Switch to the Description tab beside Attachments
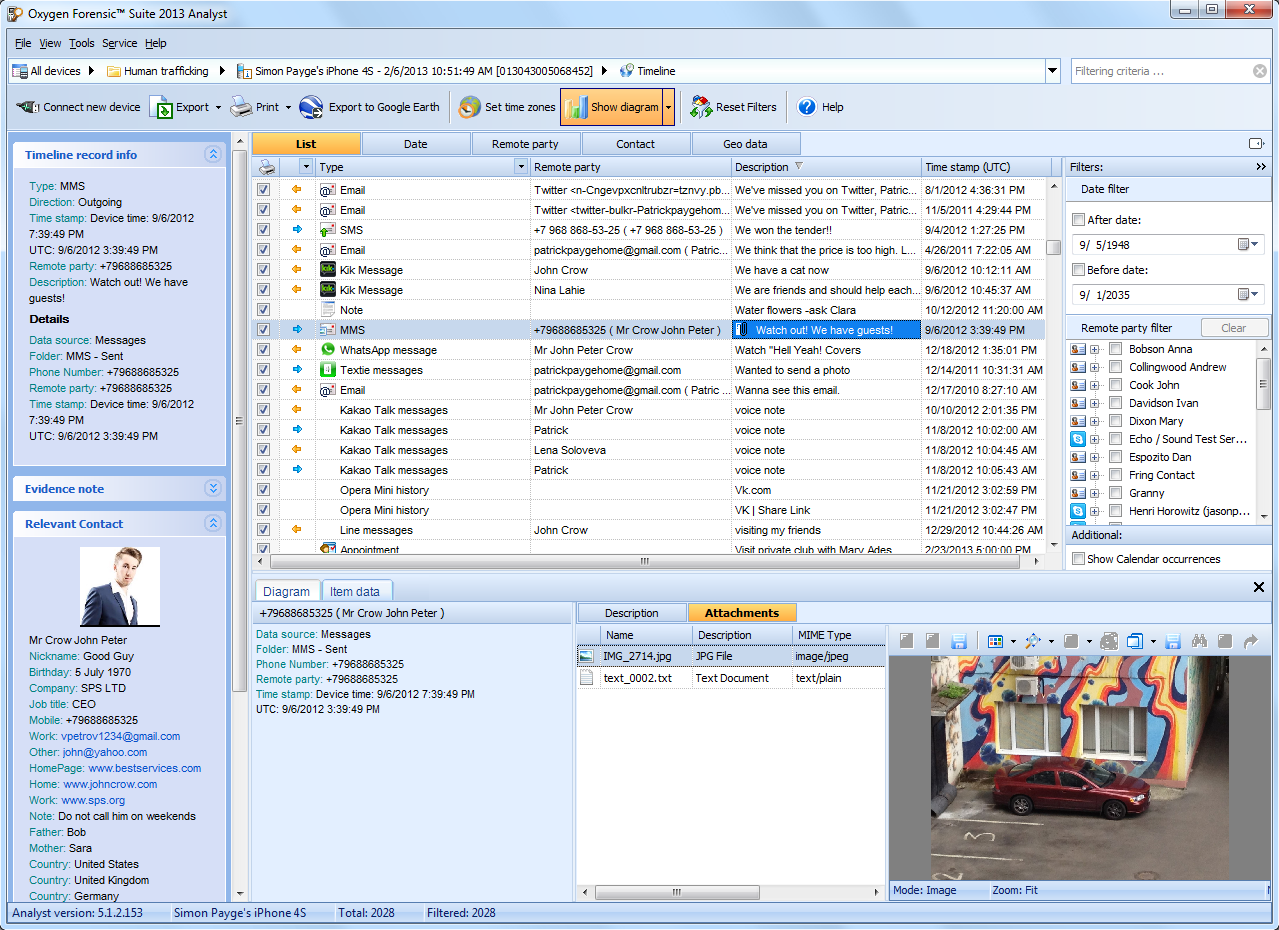This screenshot has height=930, width=1279. [x=631, y=613]
